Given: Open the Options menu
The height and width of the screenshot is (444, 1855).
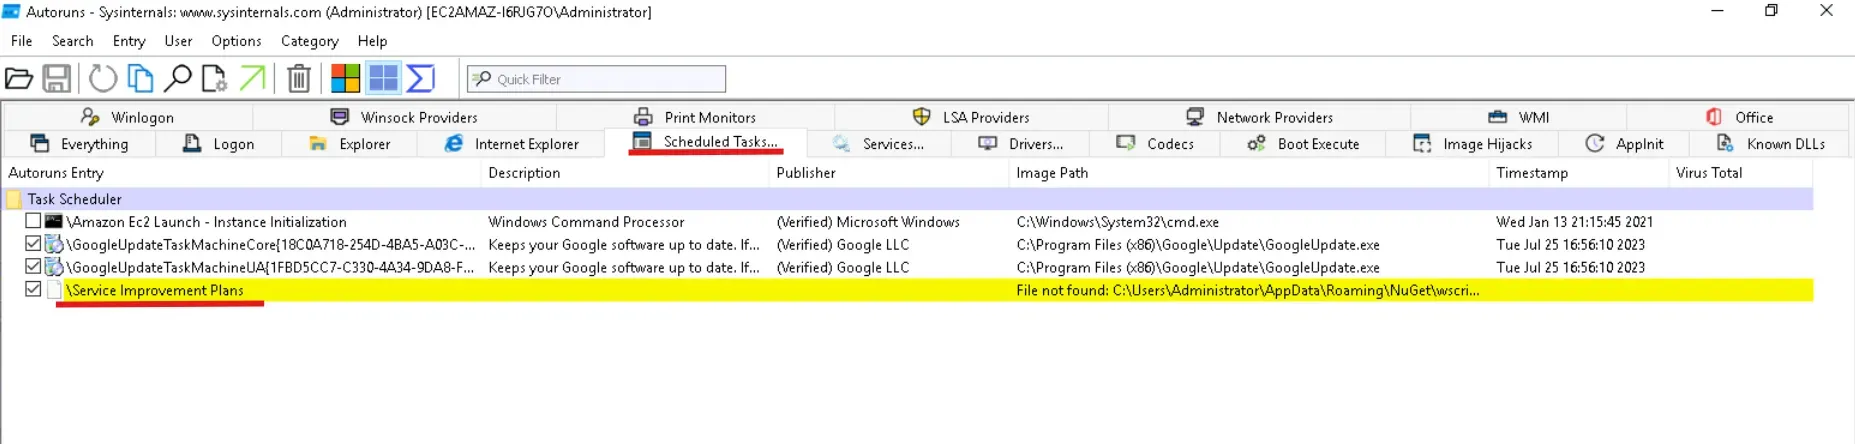Looking at the screenshot, I should click(236, 41).
